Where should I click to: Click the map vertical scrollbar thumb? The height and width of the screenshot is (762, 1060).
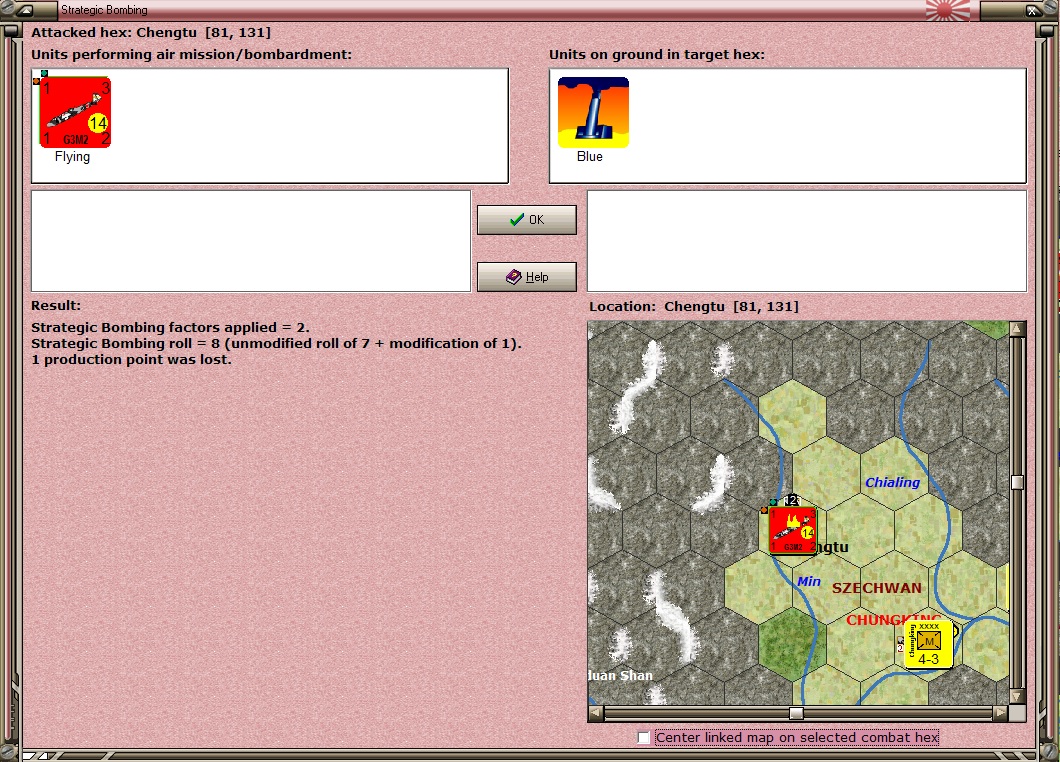tap(1017, 482)
